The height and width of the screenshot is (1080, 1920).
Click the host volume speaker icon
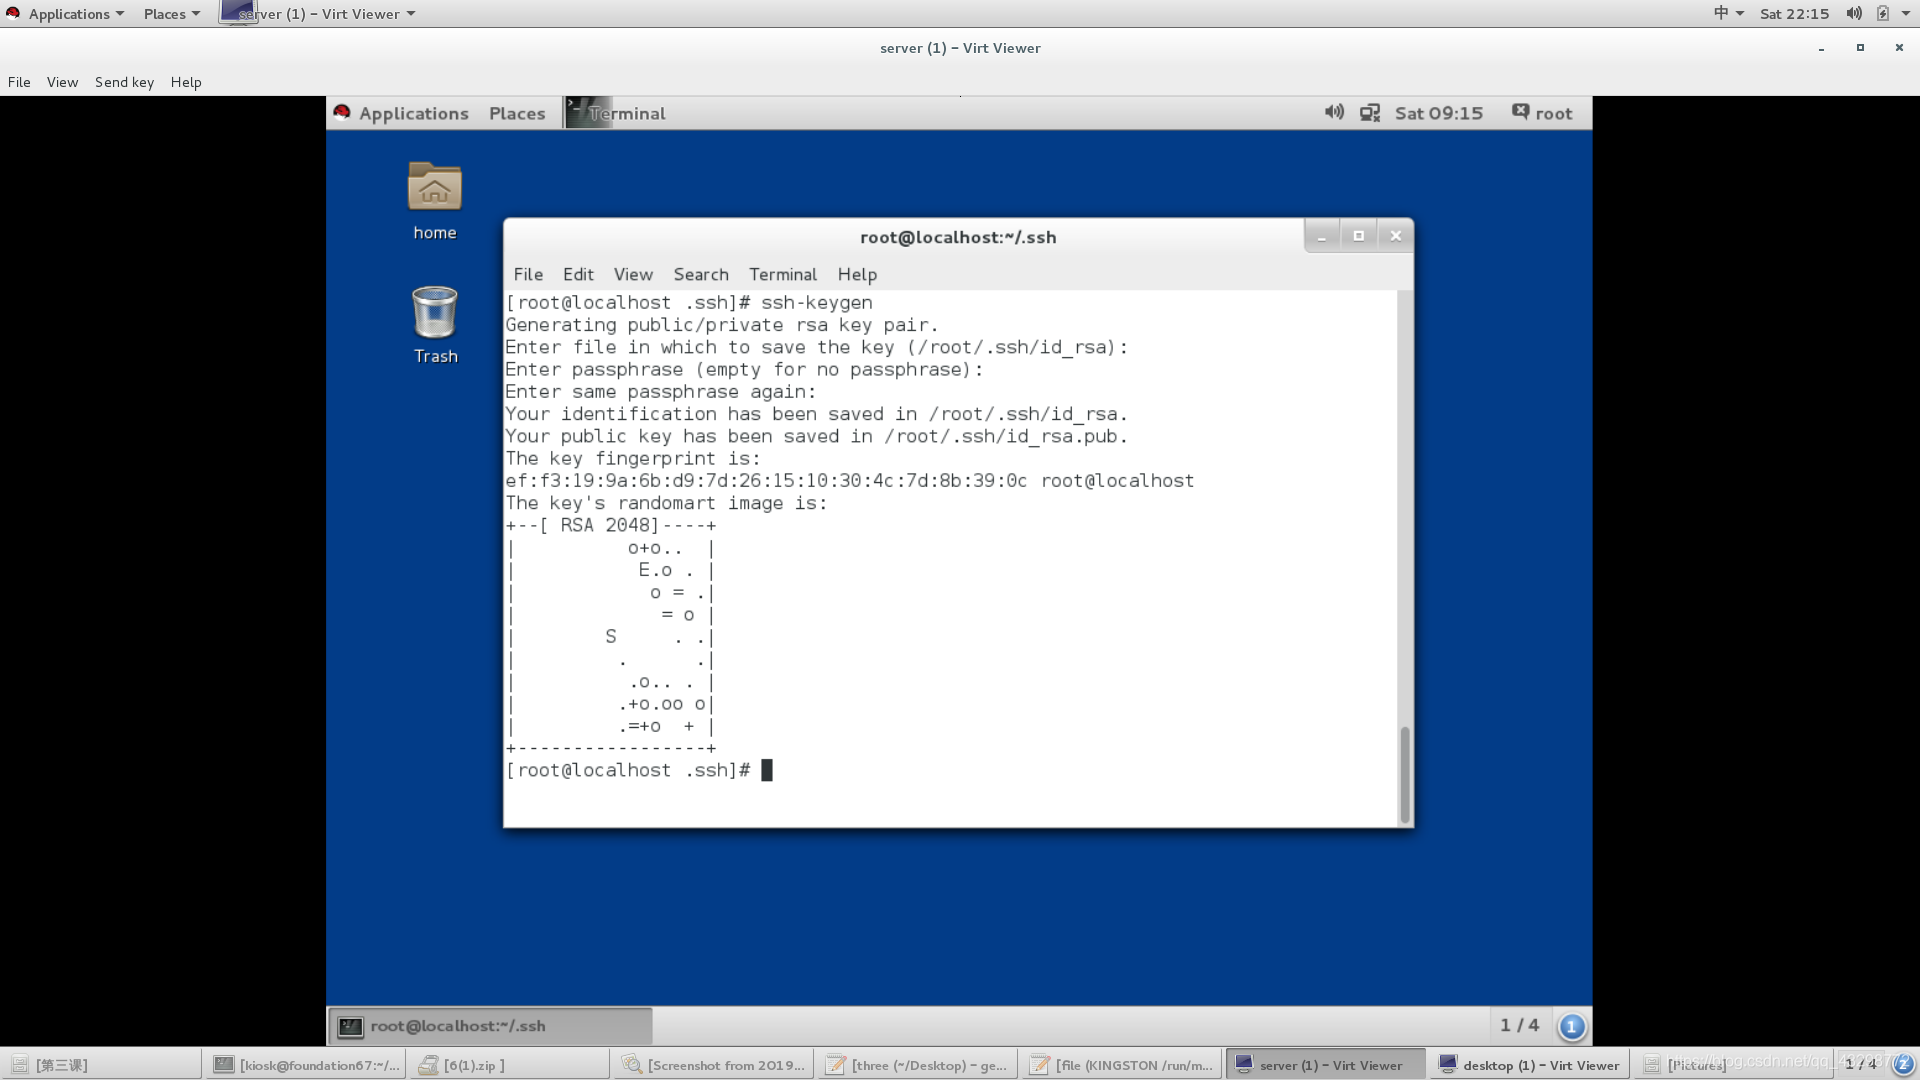click(1854, 13)
